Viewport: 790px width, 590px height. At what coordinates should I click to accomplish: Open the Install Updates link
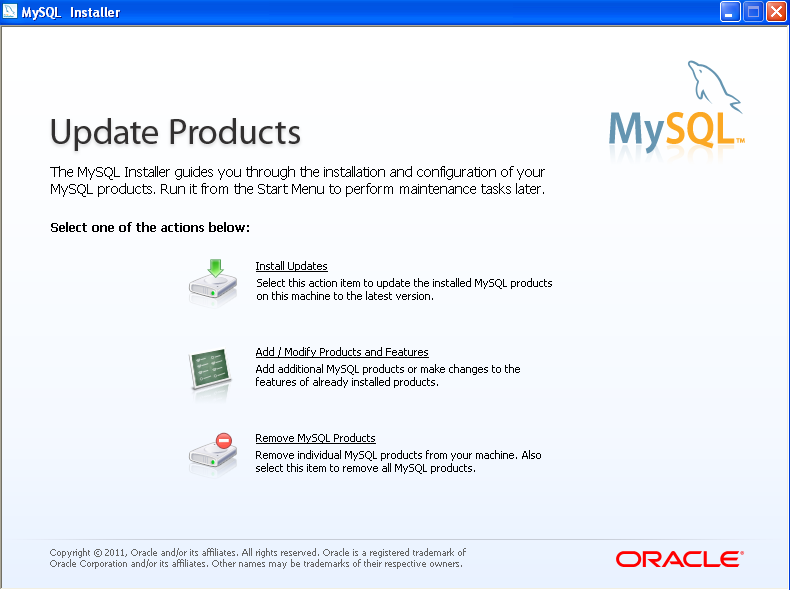pyautogui.click(x=291, y=266)
